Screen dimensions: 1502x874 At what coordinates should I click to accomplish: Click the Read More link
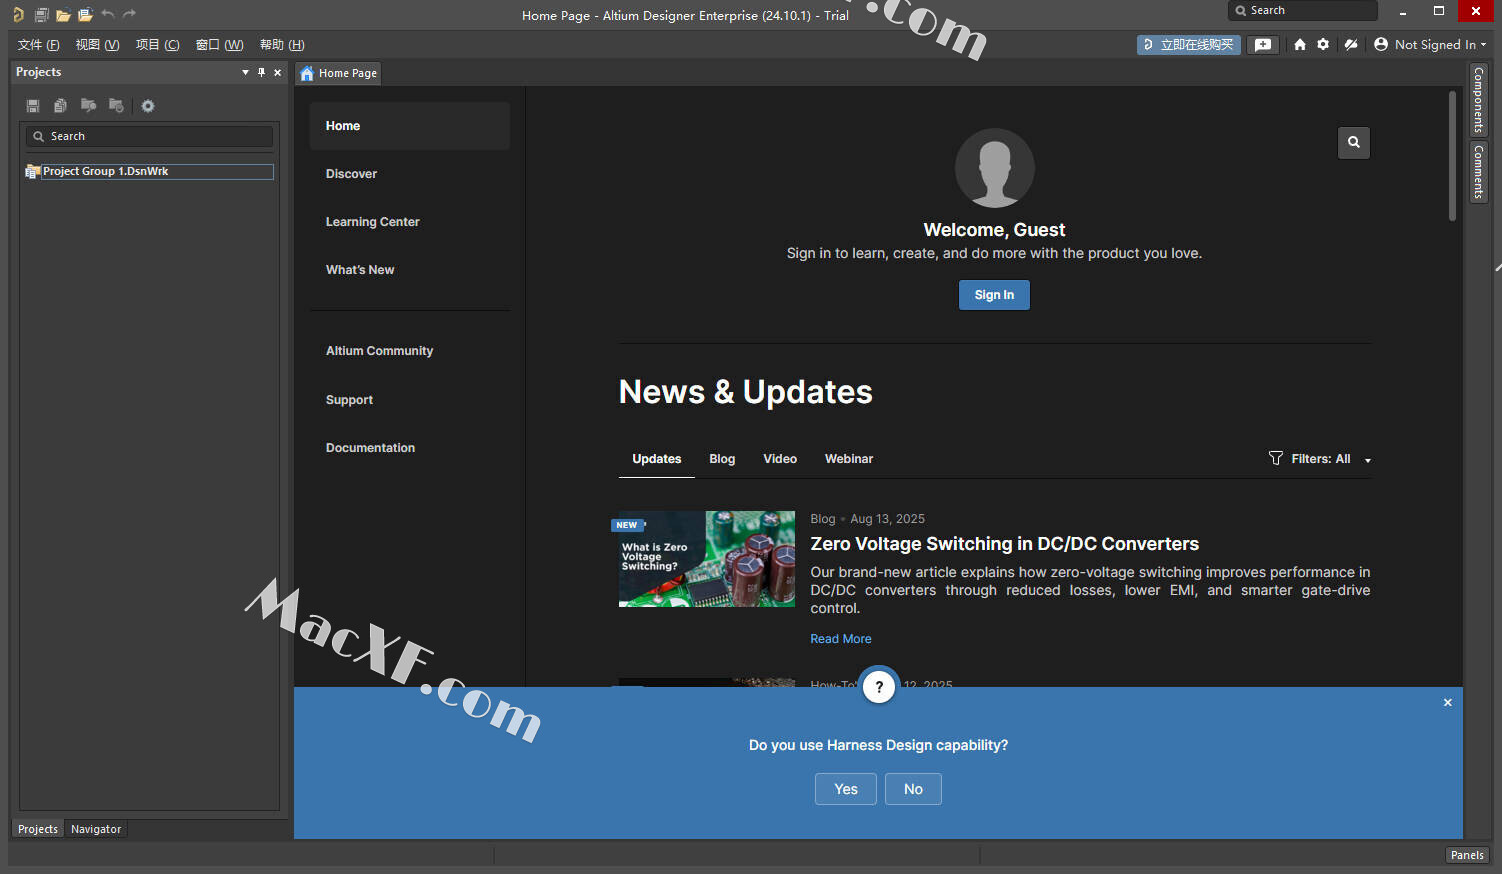click(840, 639)
